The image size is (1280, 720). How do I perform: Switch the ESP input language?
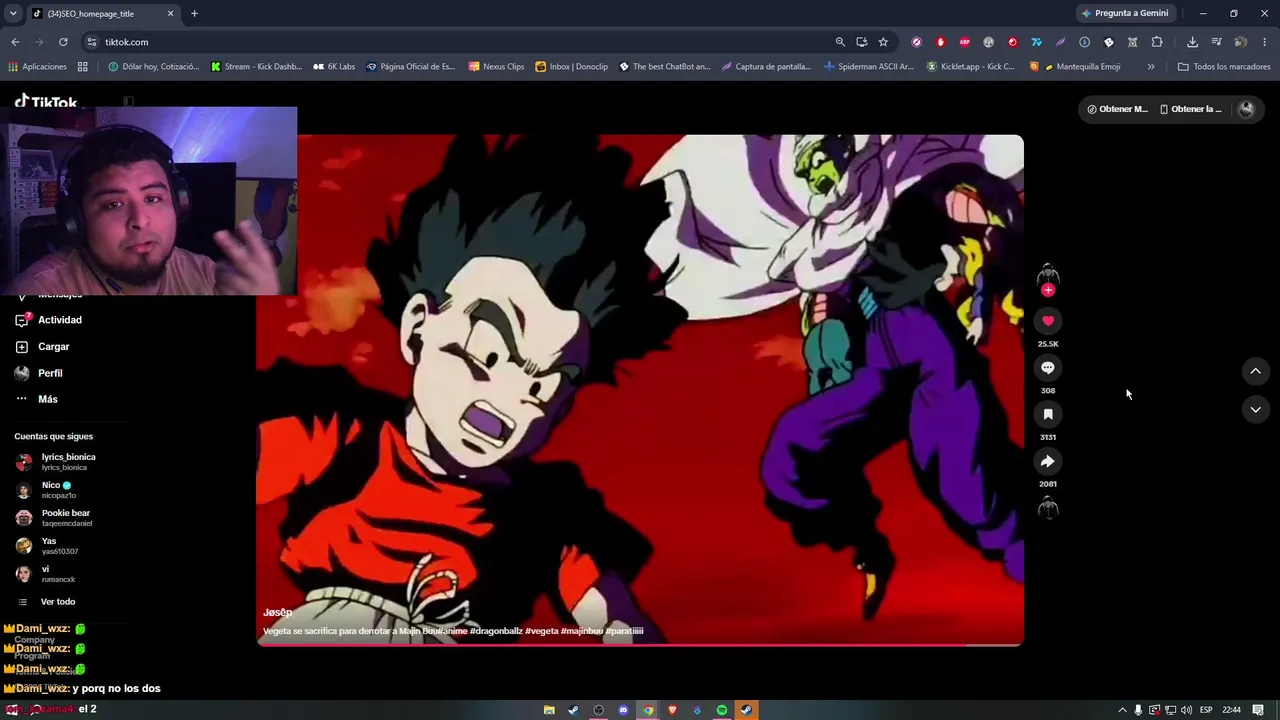click(x=1206, y=710)
